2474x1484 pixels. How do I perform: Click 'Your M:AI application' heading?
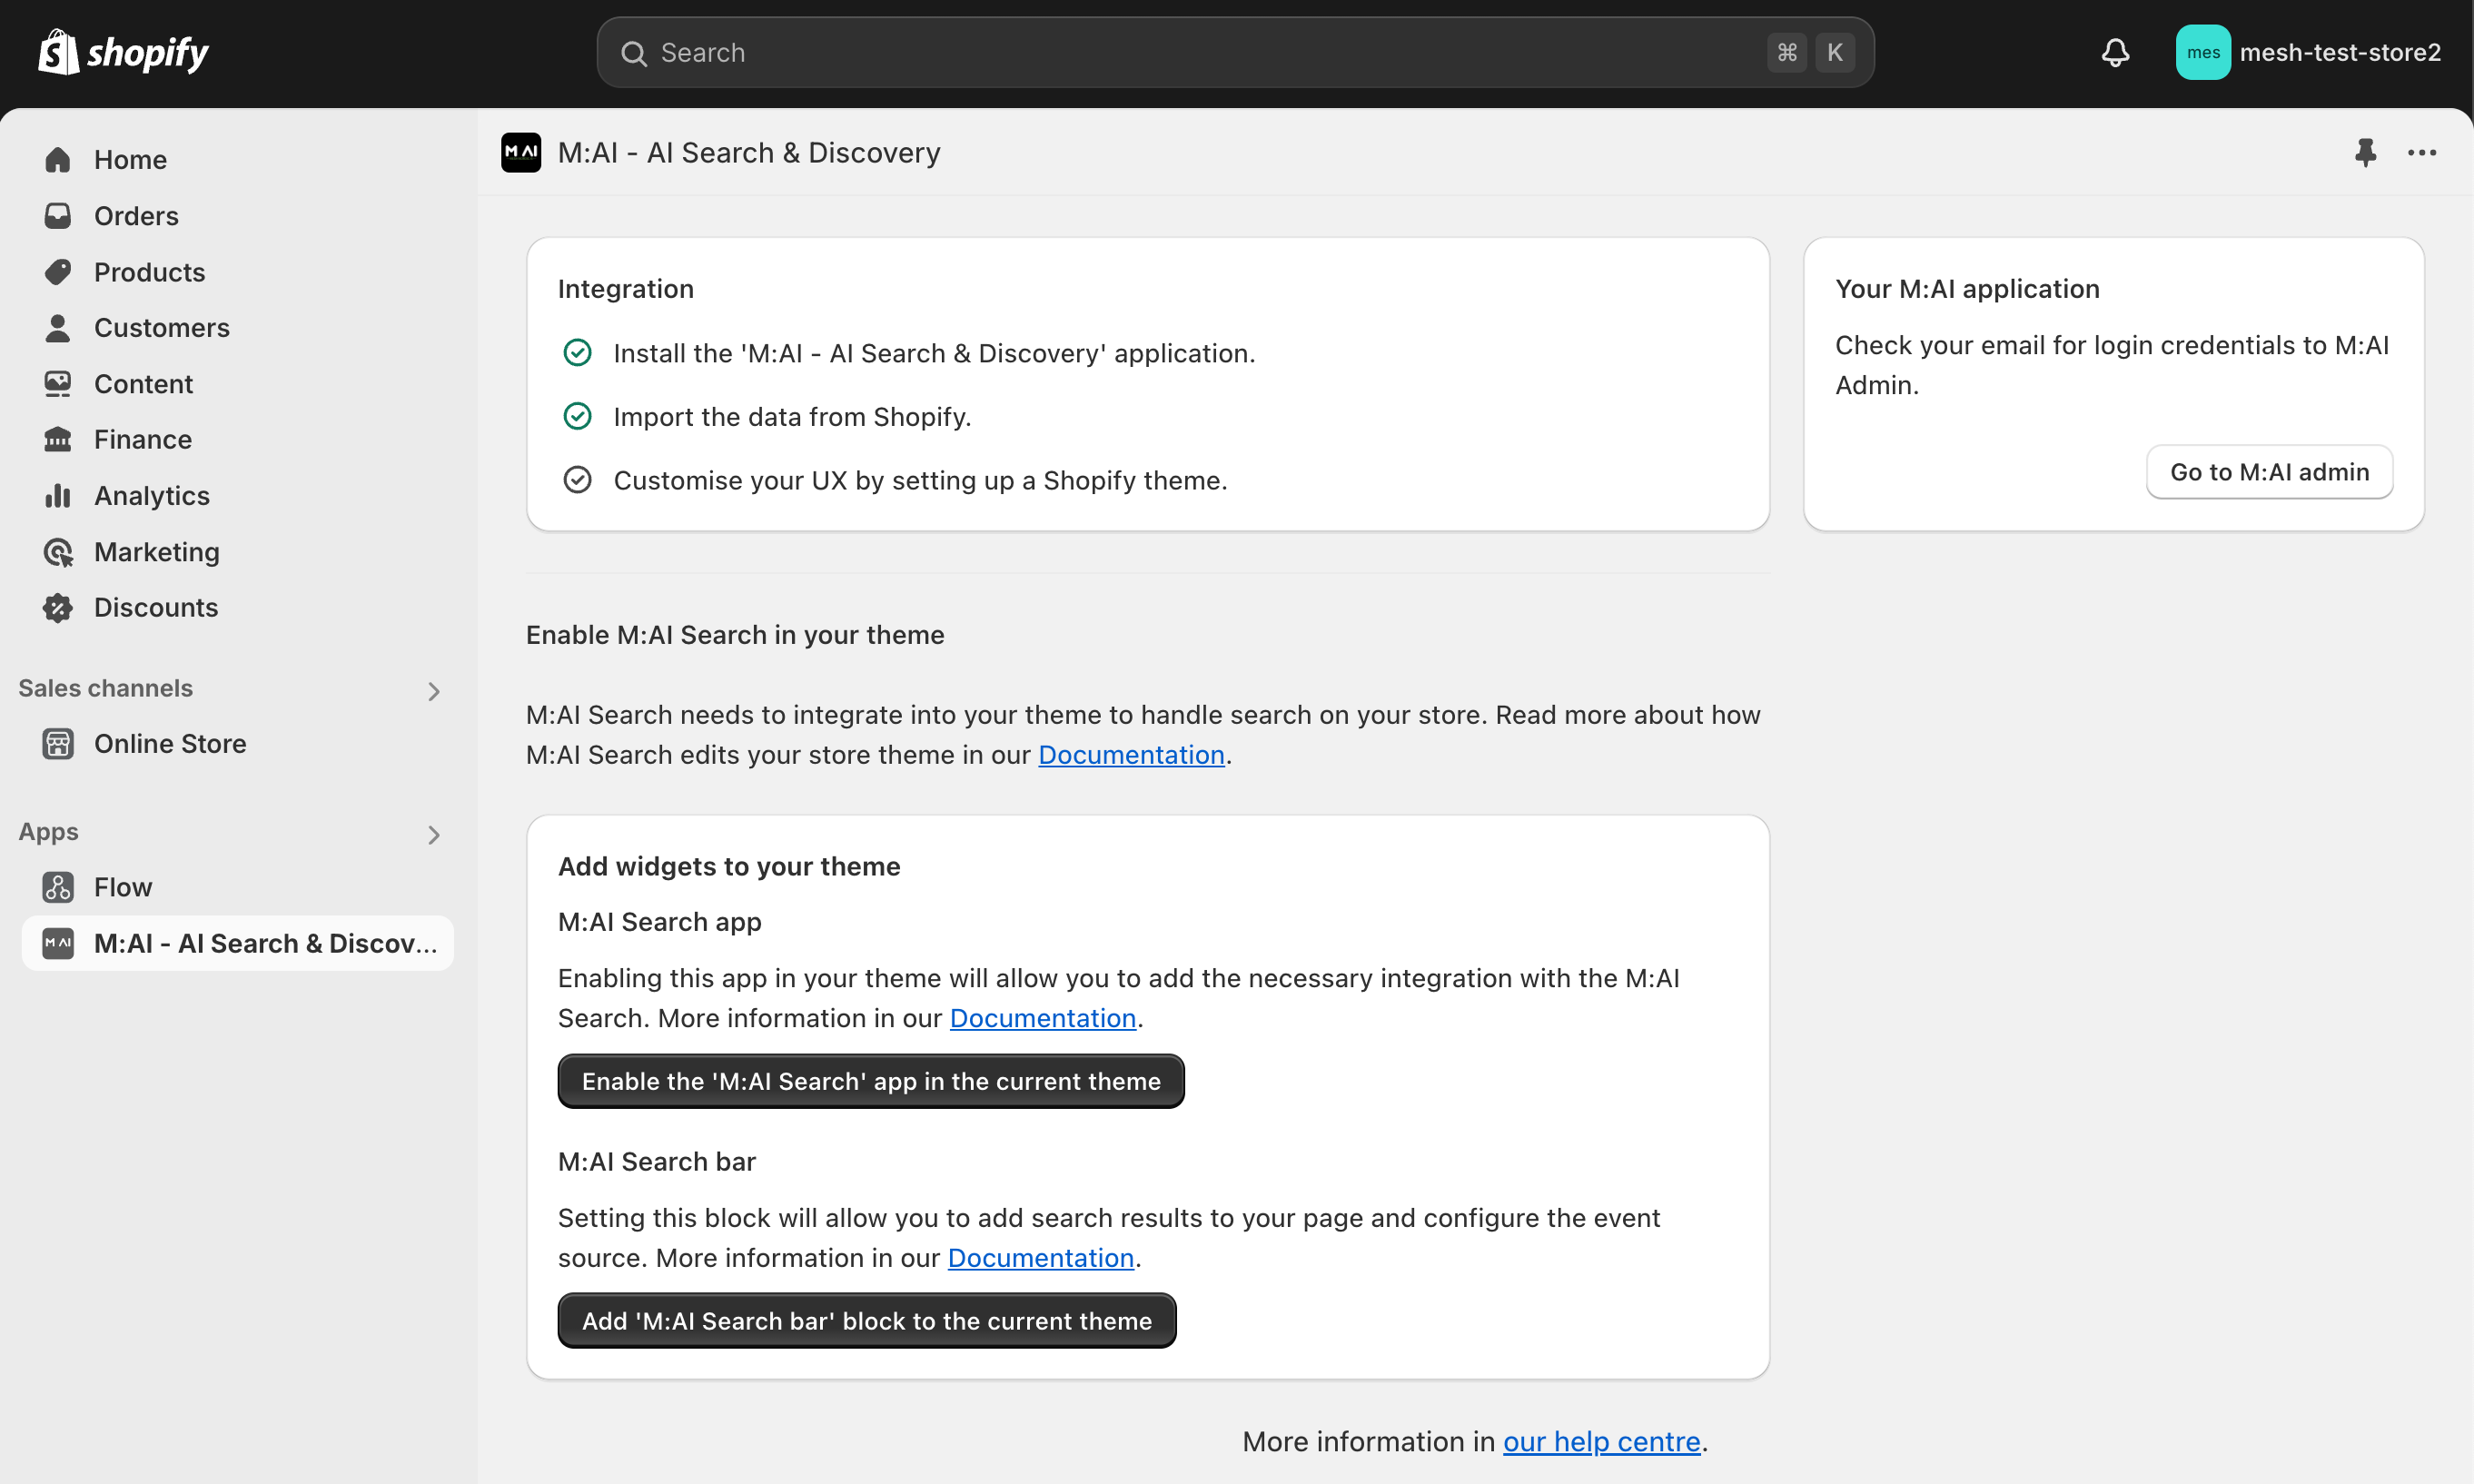click(1967, 289)
